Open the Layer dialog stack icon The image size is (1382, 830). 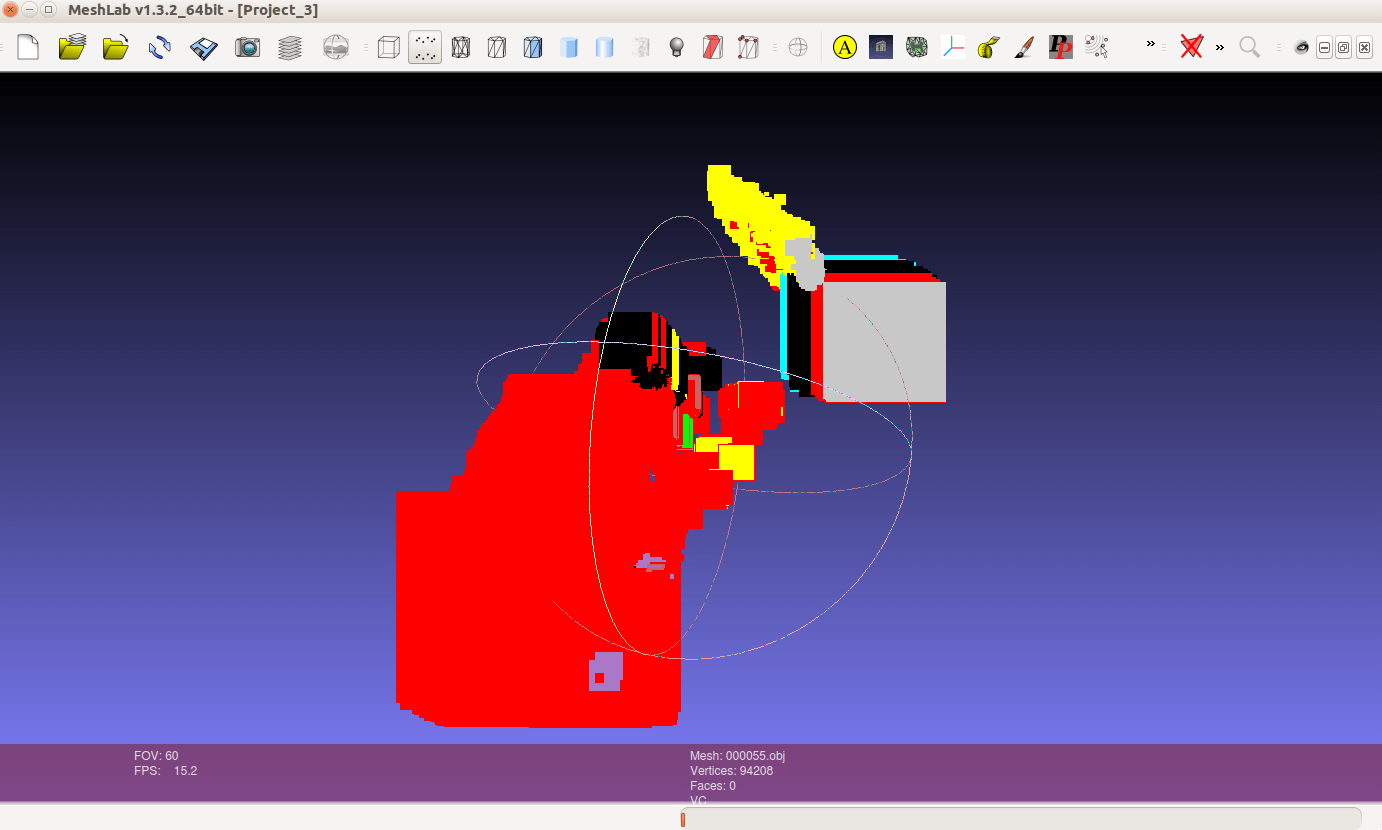(290, 47)
